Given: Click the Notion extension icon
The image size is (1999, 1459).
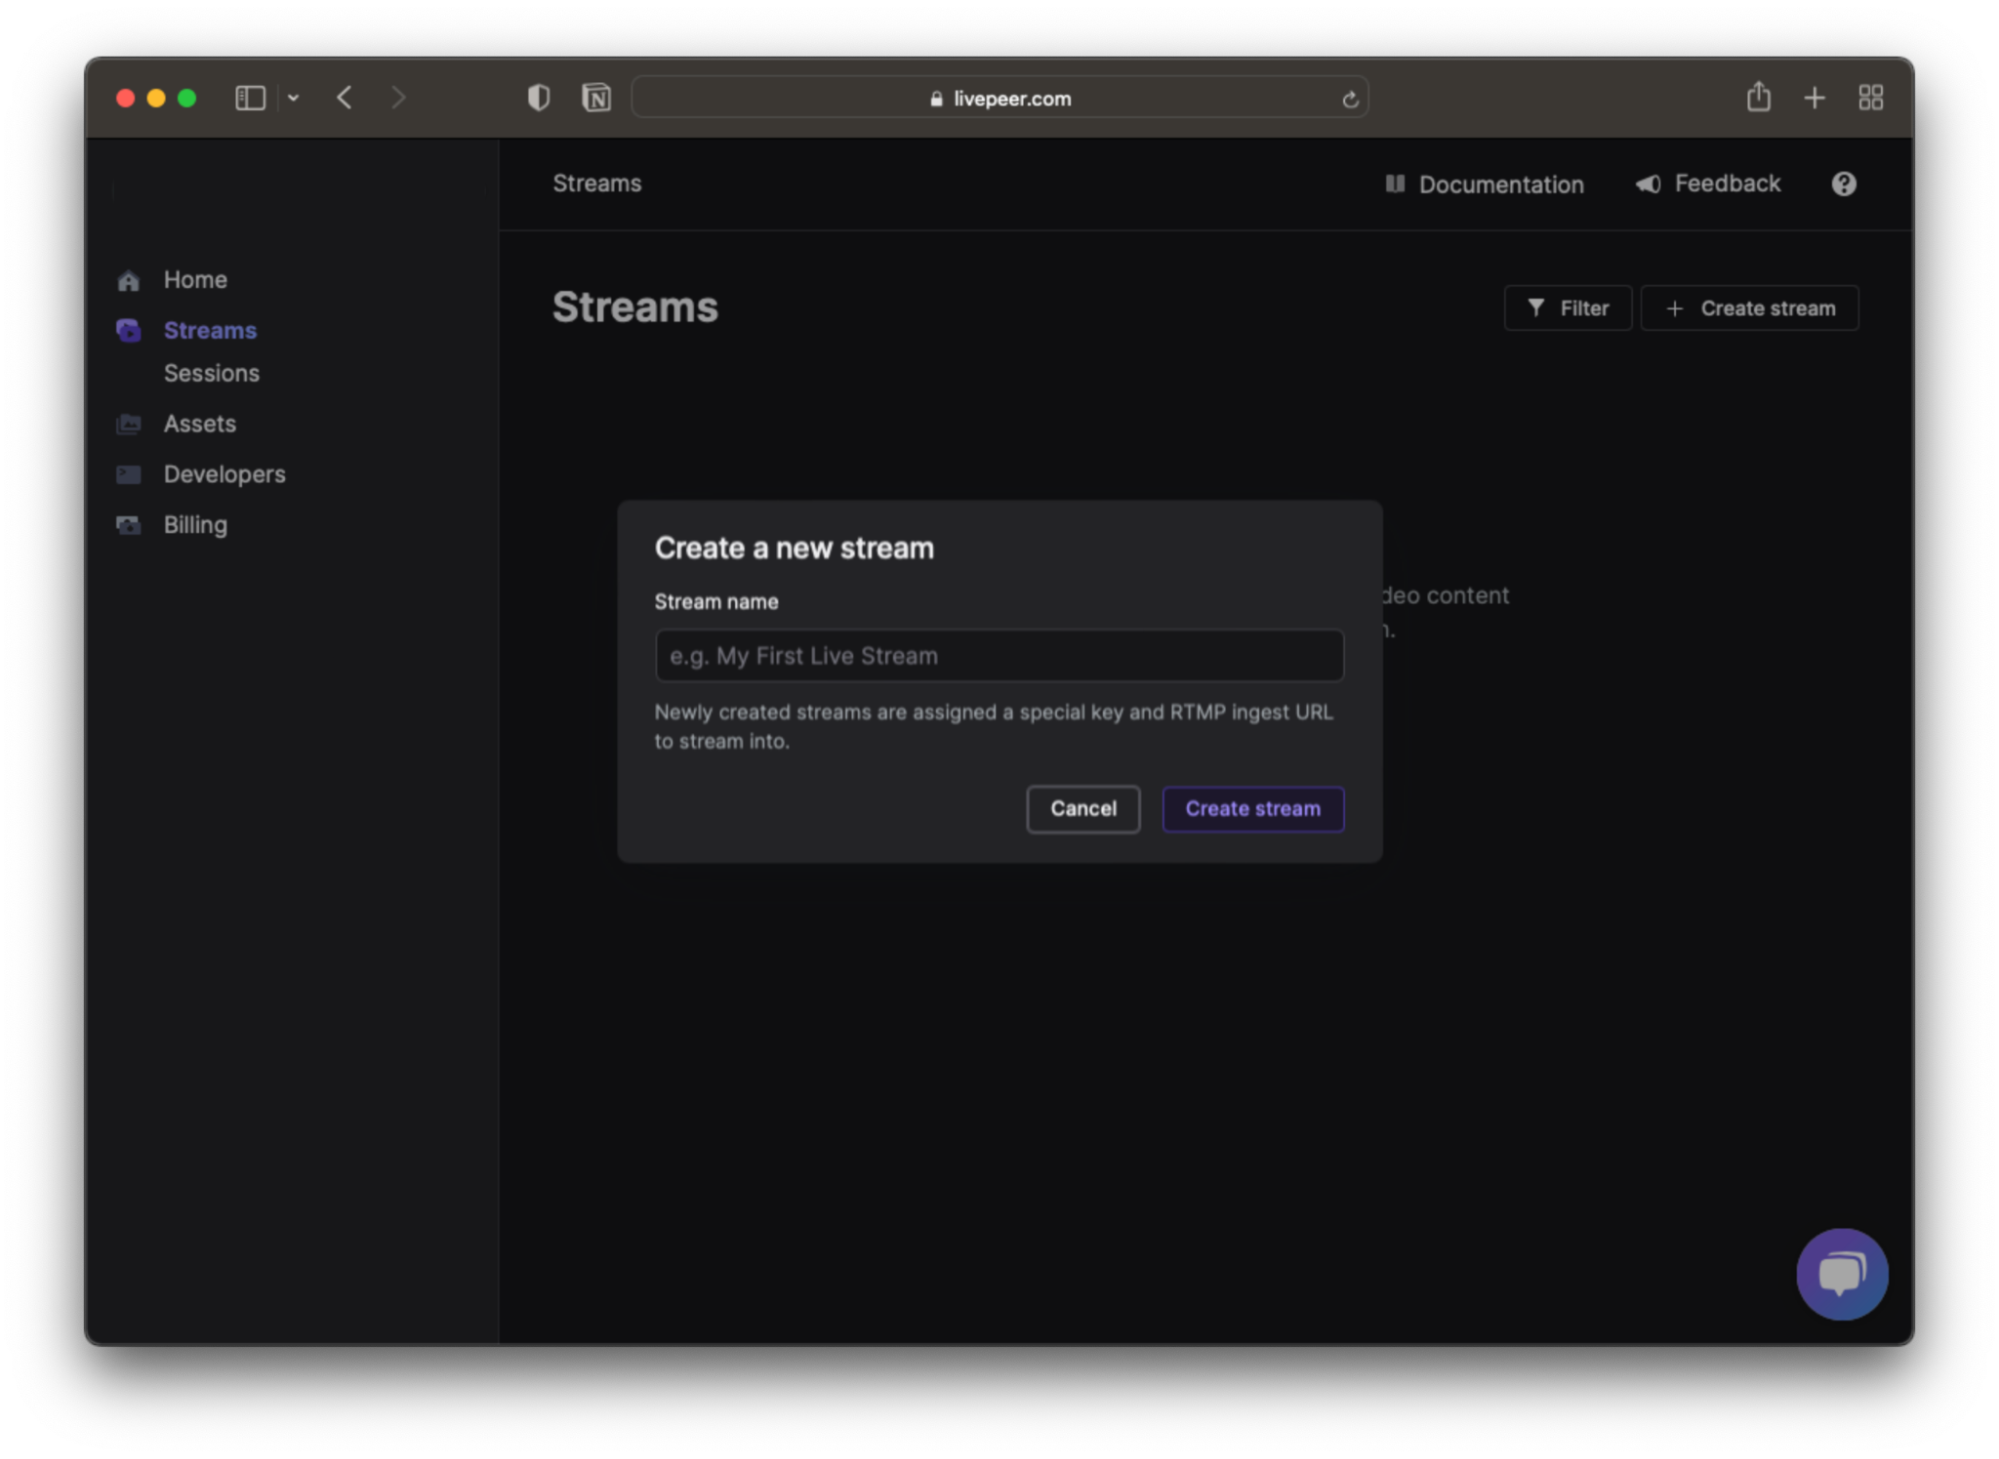Looking at the screenshot, I should tap(596, 98).
